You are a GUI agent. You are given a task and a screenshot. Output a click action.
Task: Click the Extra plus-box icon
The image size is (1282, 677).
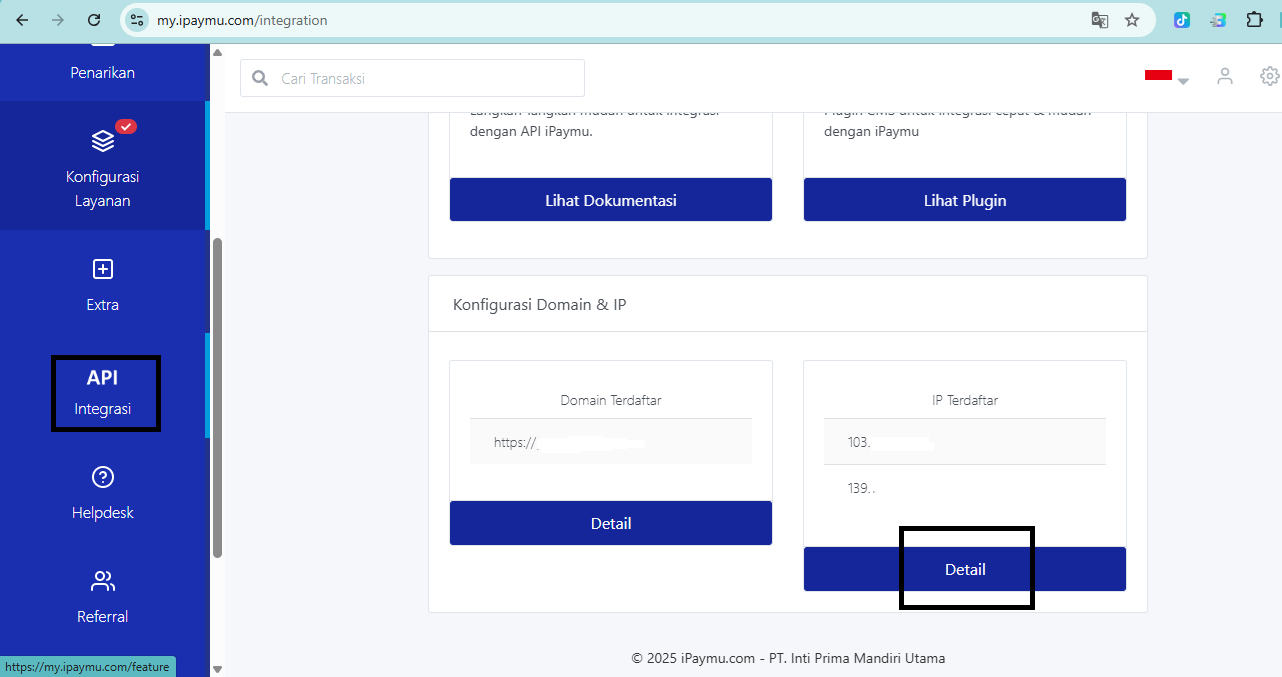pyautogui.click(x=102, y=269)
